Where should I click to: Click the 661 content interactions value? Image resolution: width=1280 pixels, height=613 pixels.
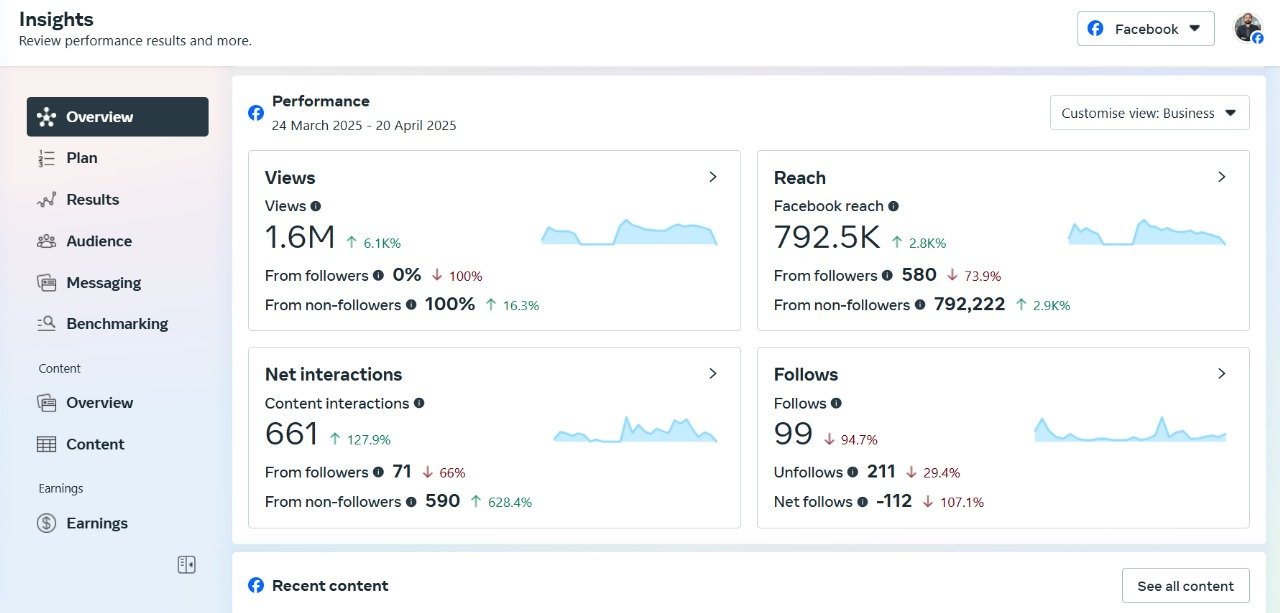pyautogui.click(x=292, y=435)
